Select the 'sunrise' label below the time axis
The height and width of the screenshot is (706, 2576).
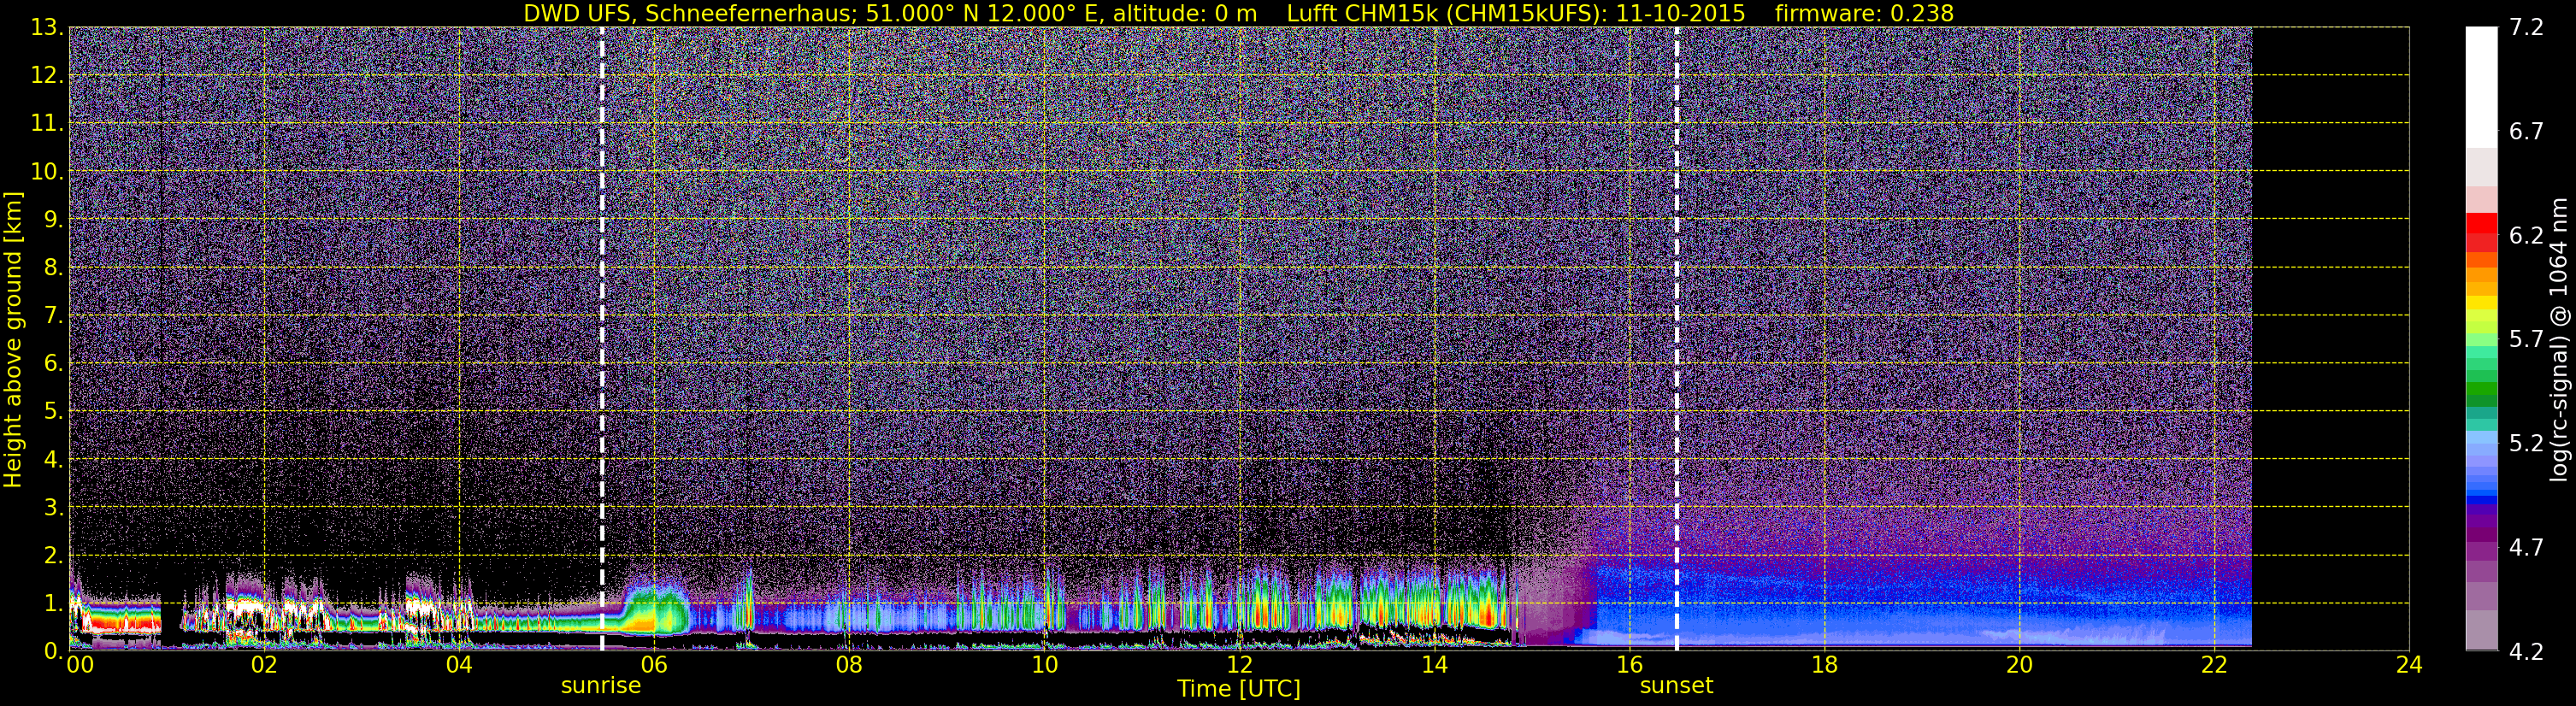click(x=601, y=686)
